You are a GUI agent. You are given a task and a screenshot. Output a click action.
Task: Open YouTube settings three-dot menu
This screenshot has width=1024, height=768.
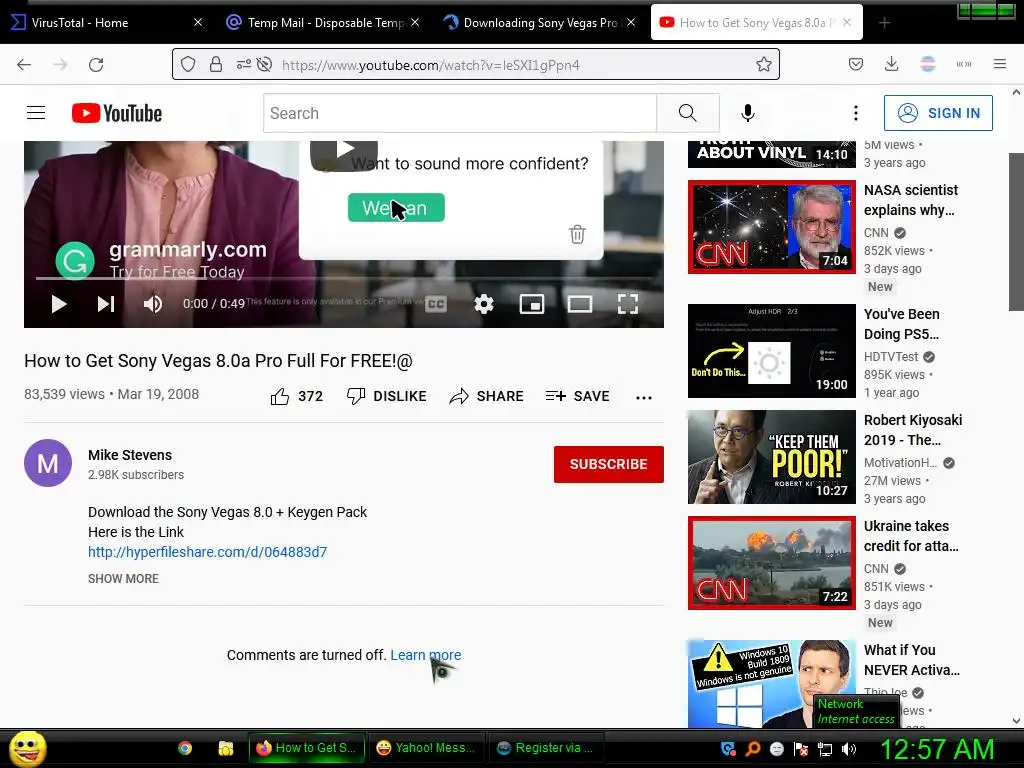click(x=856, y=113)
